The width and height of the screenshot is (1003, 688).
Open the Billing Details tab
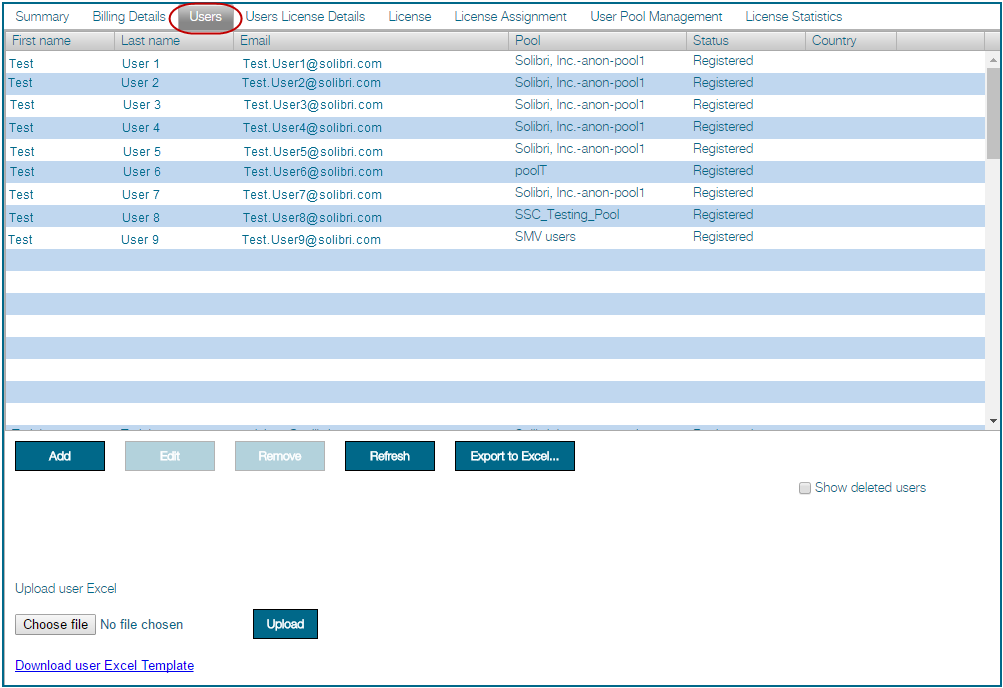pyautogui.click(x=128, y=16)
